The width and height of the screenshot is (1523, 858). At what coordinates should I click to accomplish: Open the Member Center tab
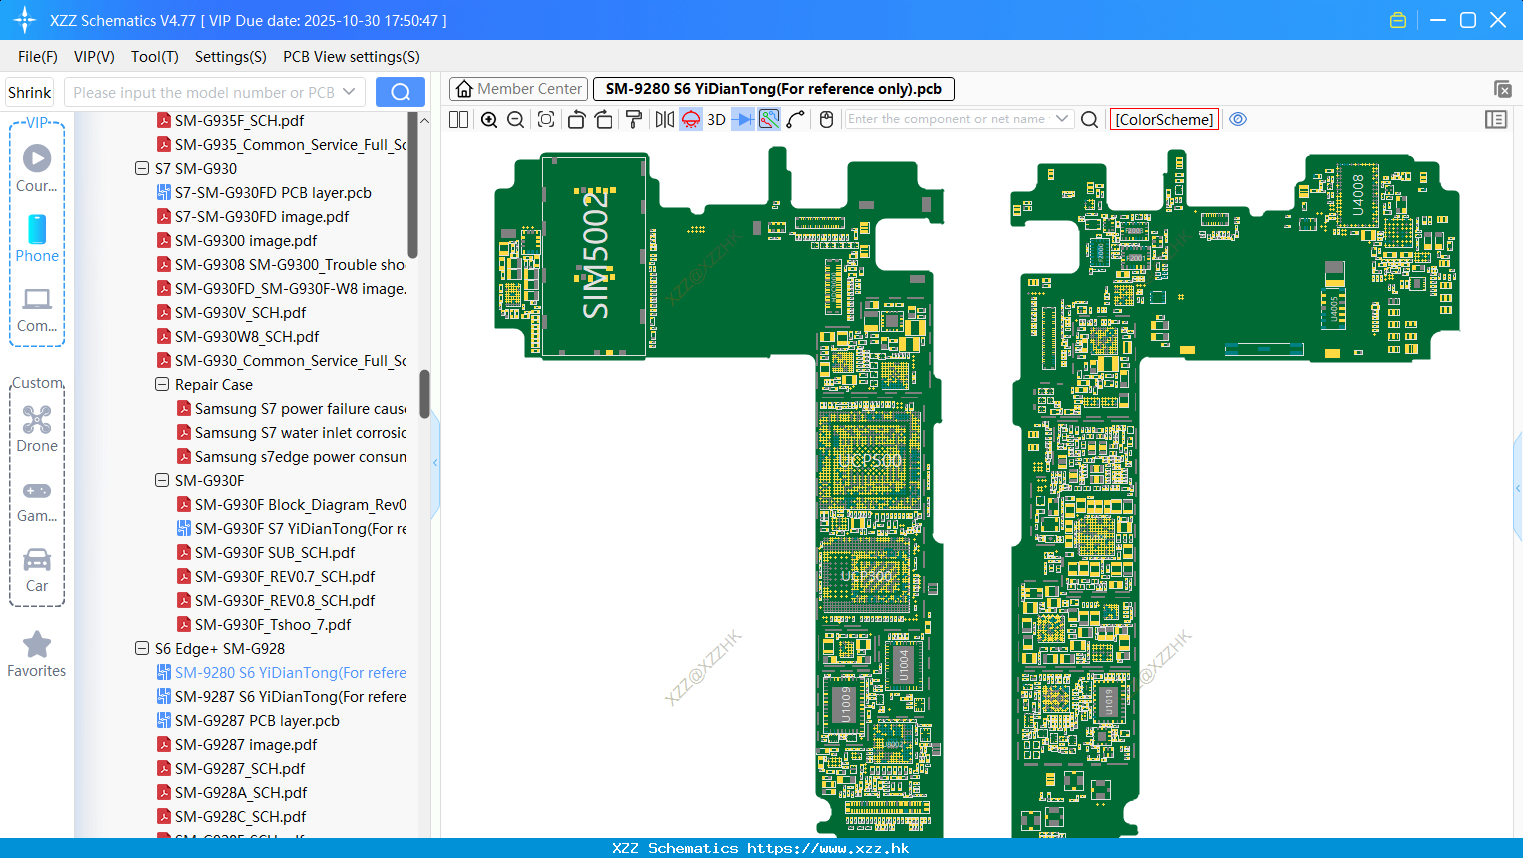(x=518, y=89)
